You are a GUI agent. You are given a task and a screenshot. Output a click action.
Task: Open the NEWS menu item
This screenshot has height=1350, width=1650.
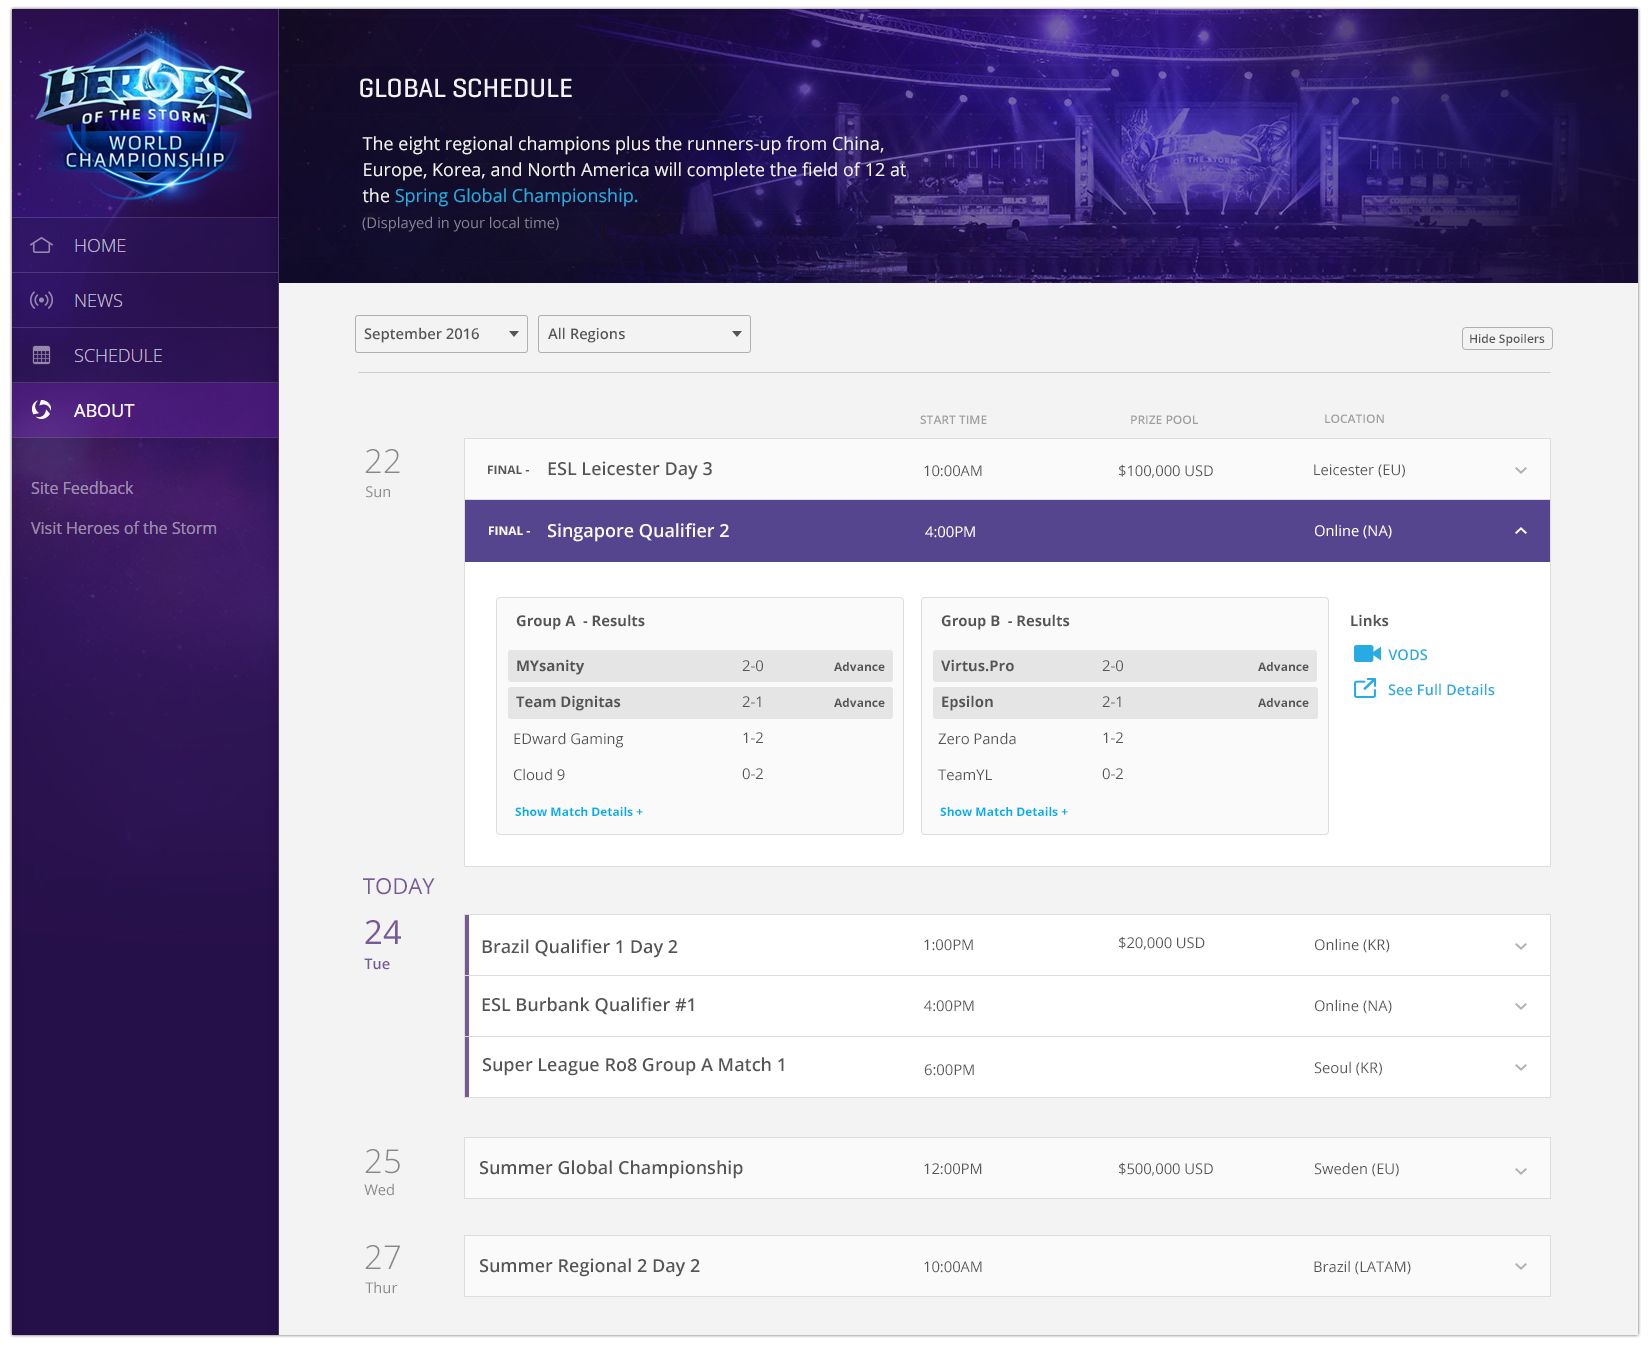click(x=145, y=300)
